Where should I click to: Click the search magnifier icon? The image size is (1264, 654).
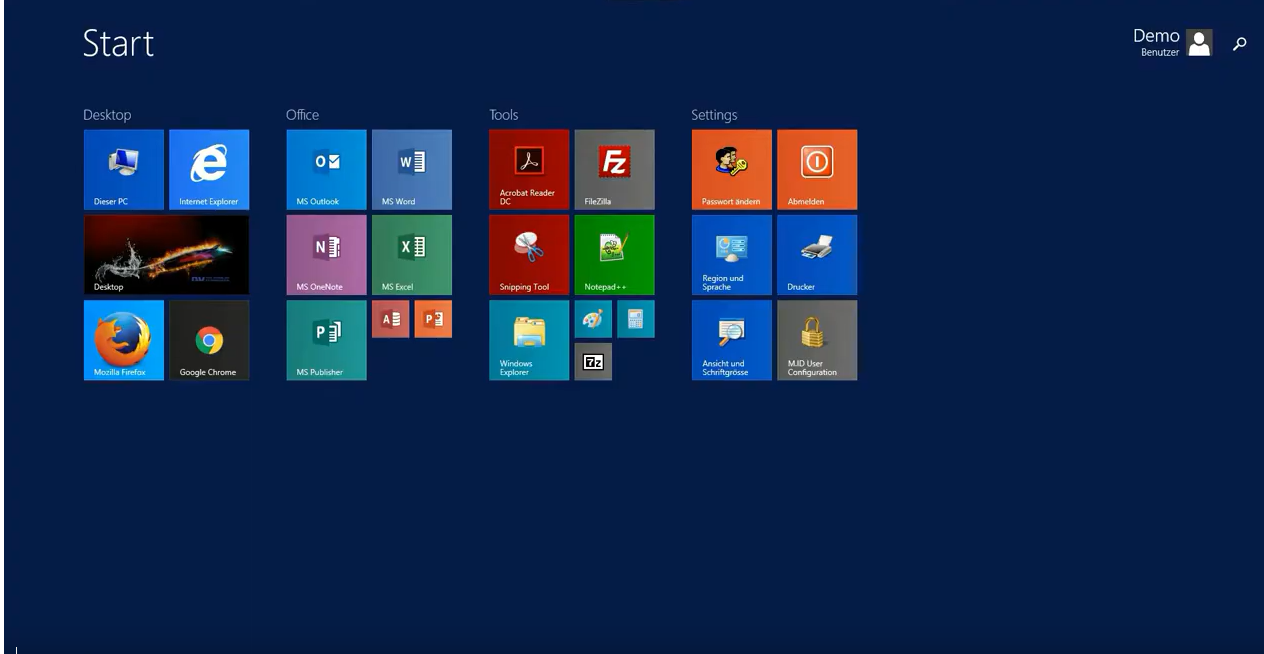pyautogui.click(x=1240, y=43)
